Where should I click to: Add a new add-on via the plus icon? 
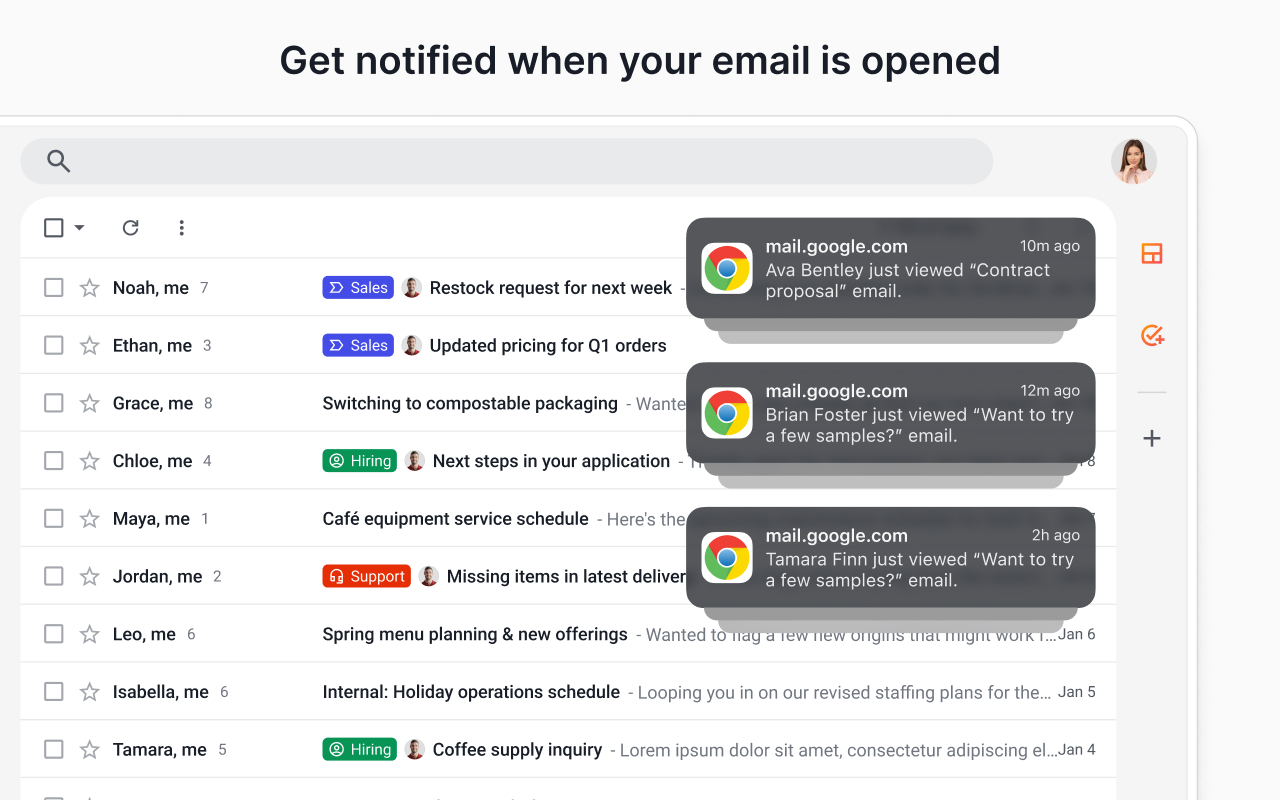tap(1151, 438)
